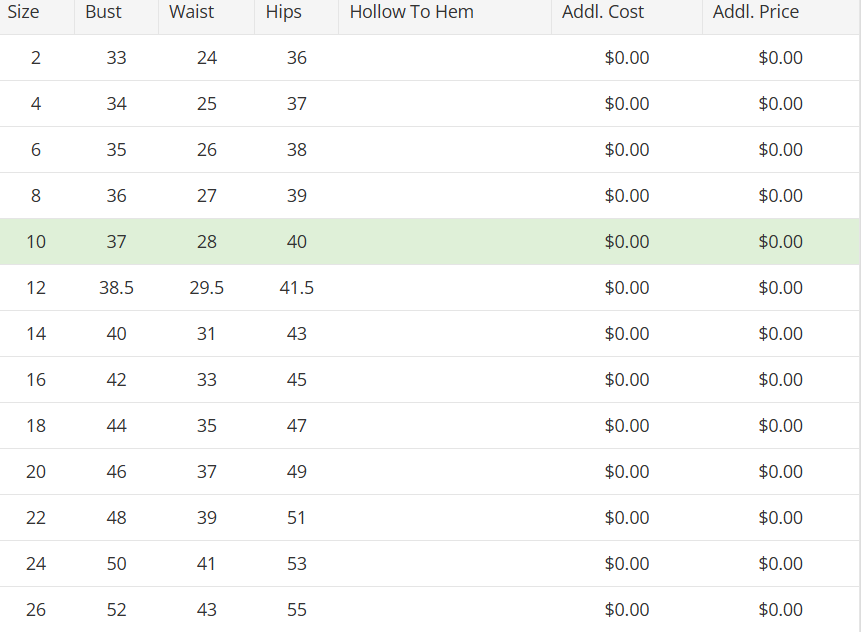This screenshot has width=861, height=632.
Task: Click the Addl. Price for size 4
Action: point(781,104)
